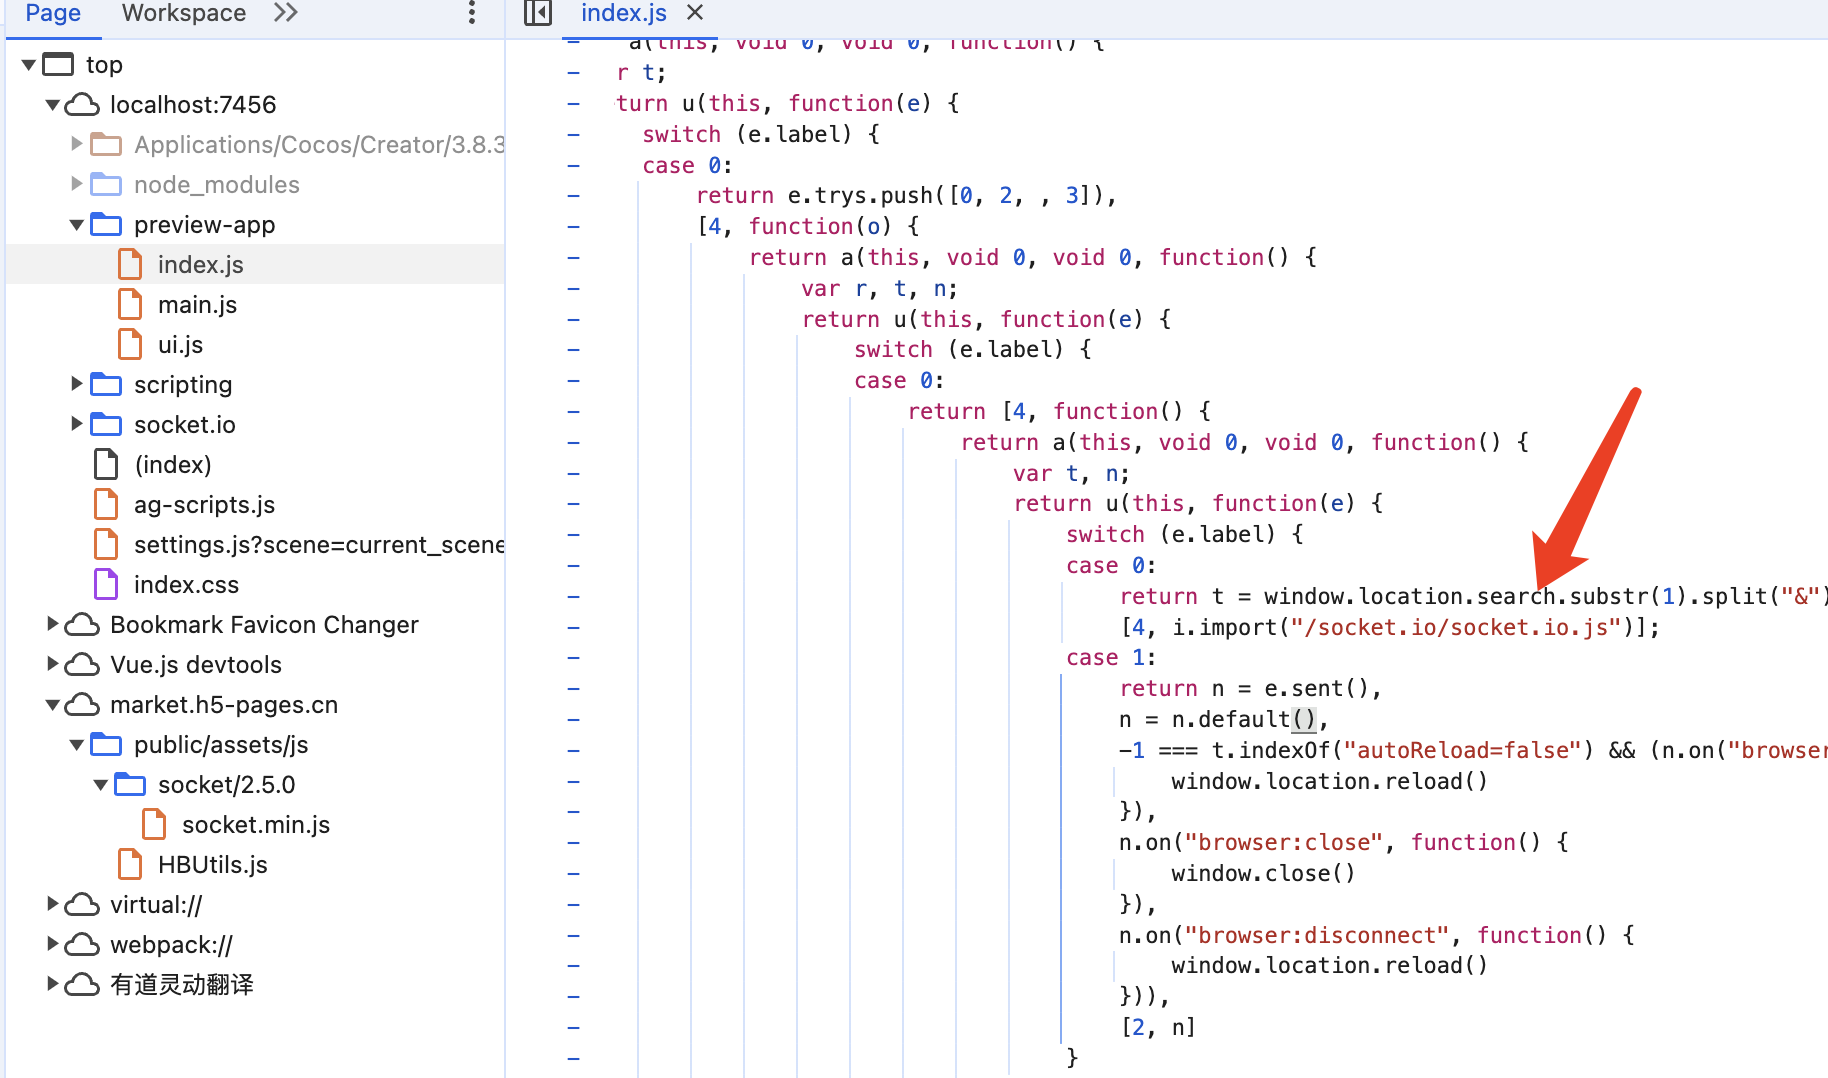1828x1078 pixels.
Task: Hide the navigator sidebar pane
Action: 538,13
